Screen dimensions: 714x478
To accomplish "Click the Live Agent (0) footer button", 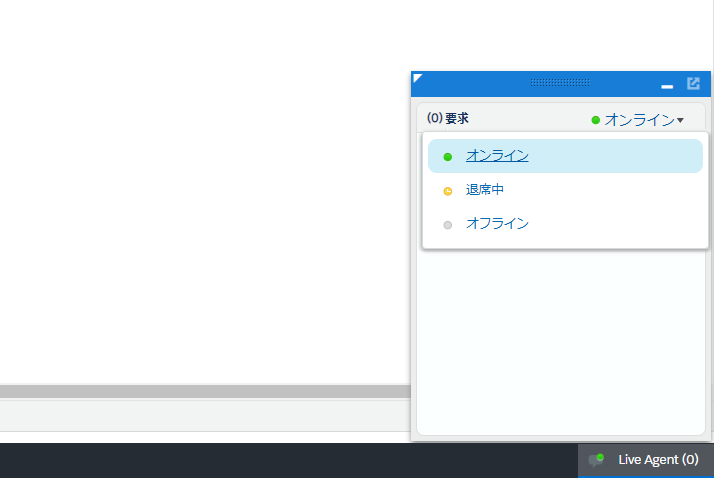I will click(x=646, y=460).
